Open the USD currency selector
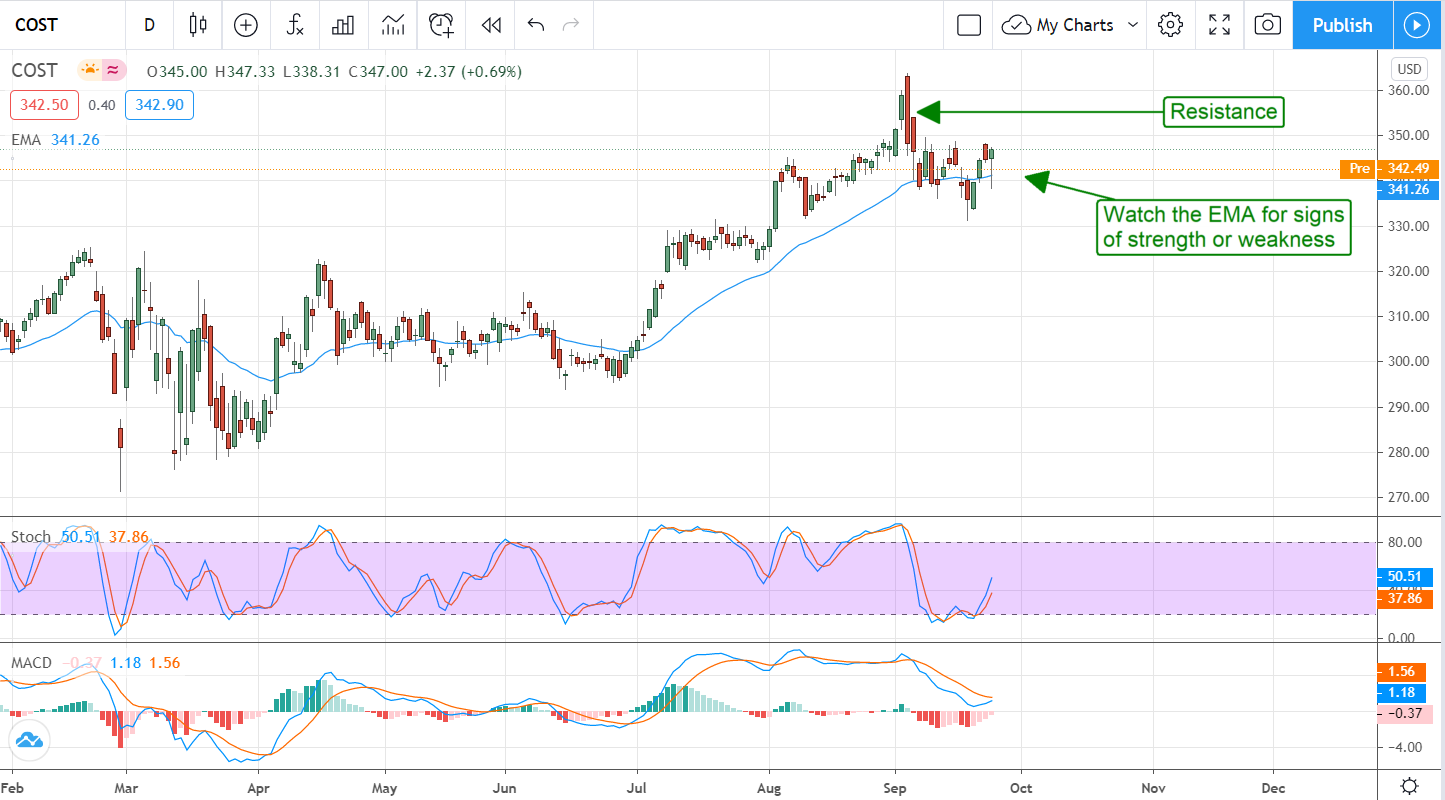Screen dimensions: 1445x800 coord(1409,69)
